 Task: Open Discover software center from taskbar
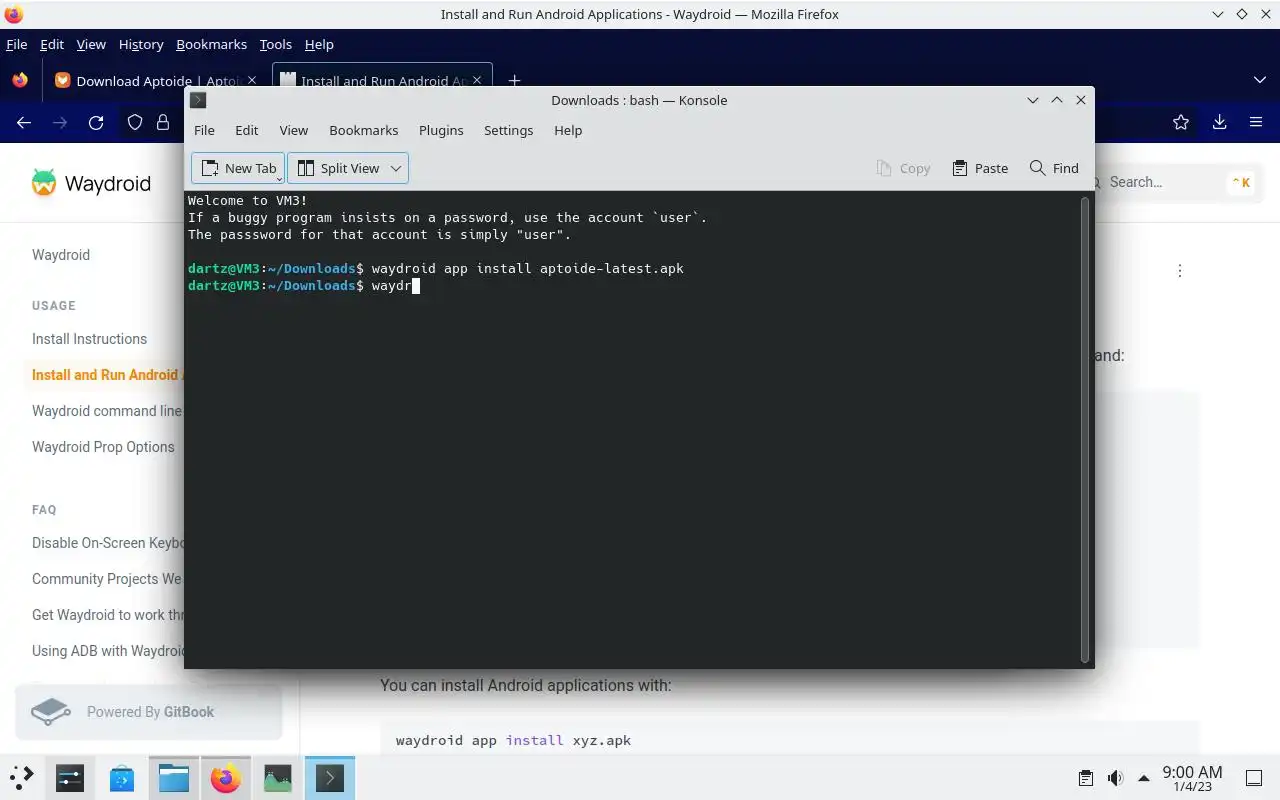[x=122, y=778]
